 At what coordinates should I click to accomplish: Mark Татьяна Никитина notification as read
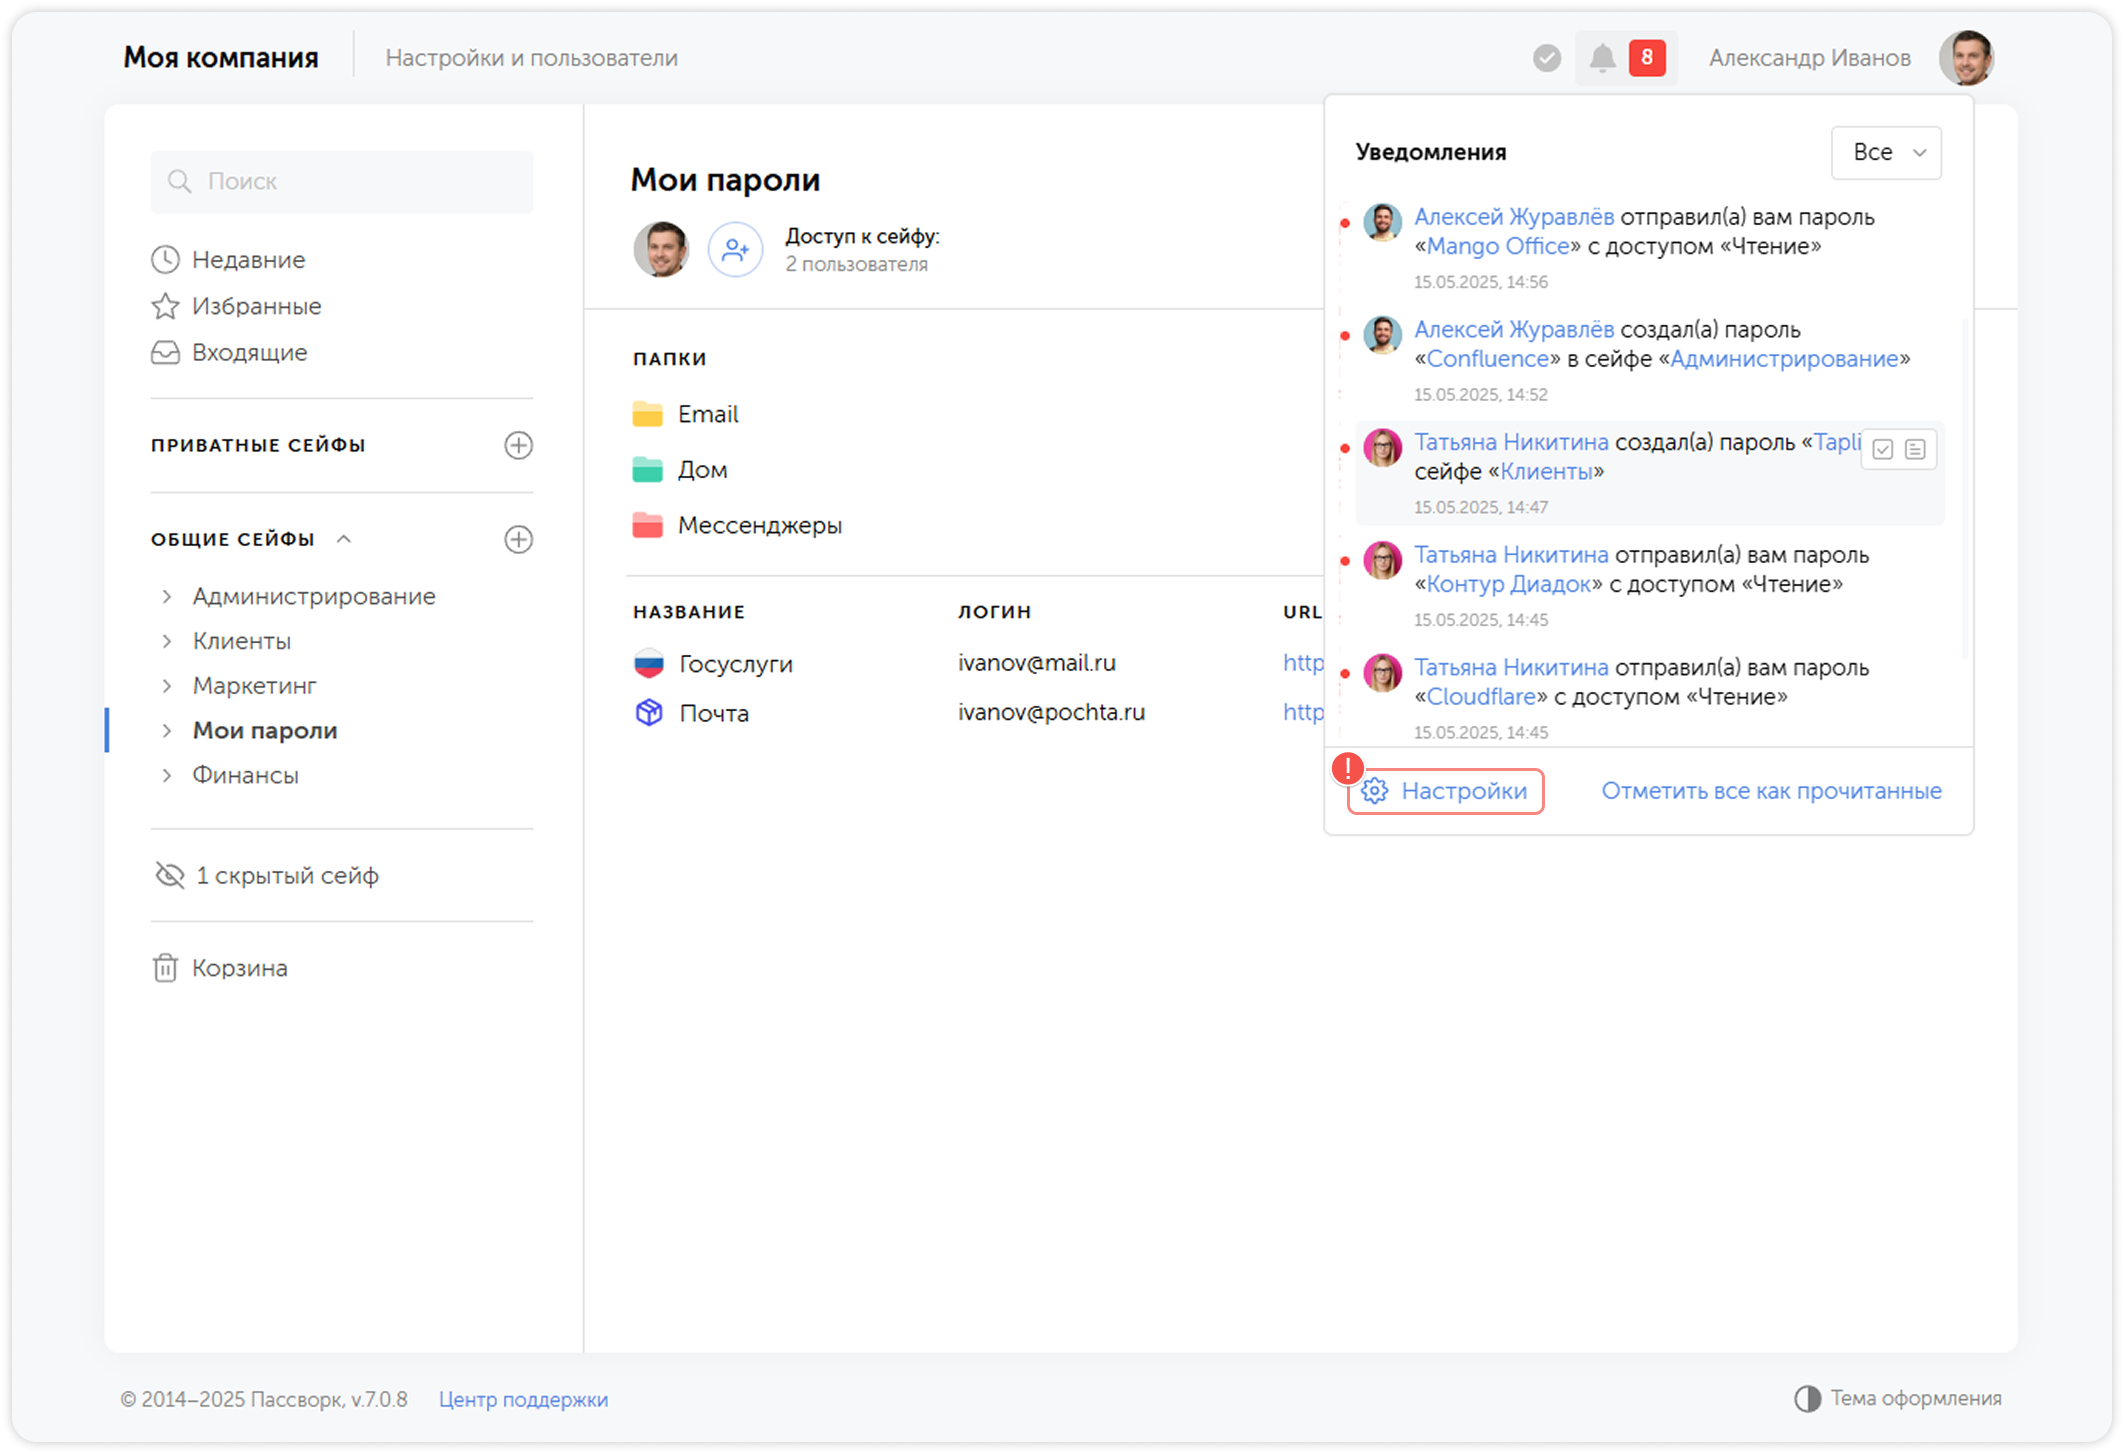point(1883,450)
